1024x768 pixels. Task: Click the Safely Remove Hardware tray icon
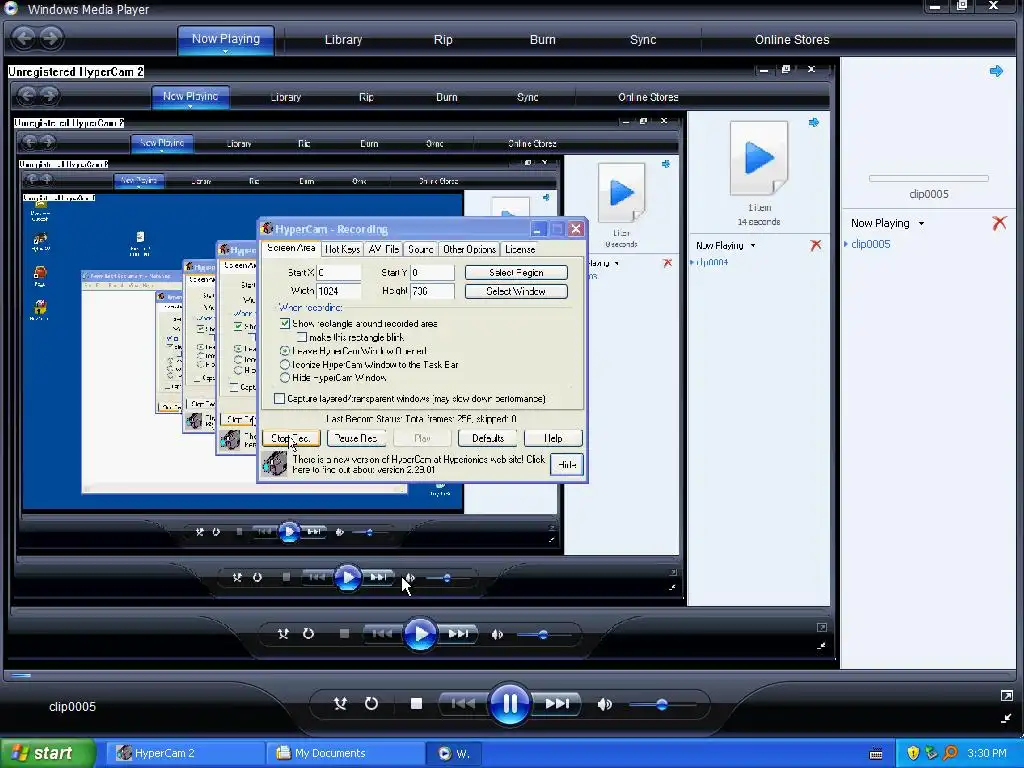[931, 753]
